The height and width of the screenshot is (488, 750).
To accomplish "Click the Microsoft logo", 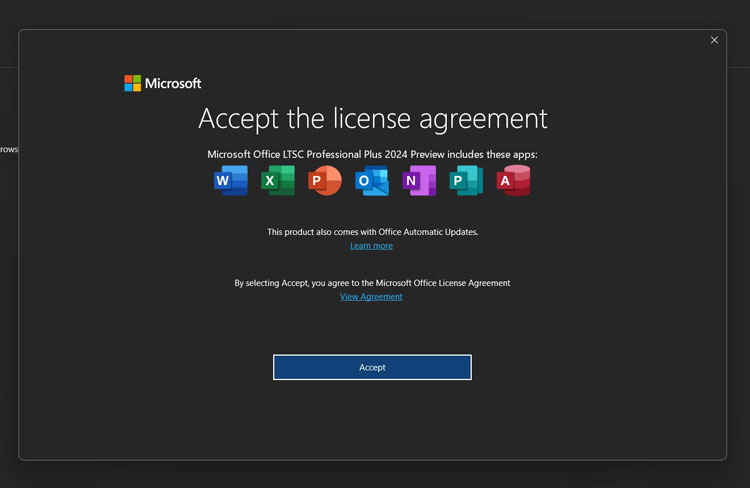I will coord(163,83).
